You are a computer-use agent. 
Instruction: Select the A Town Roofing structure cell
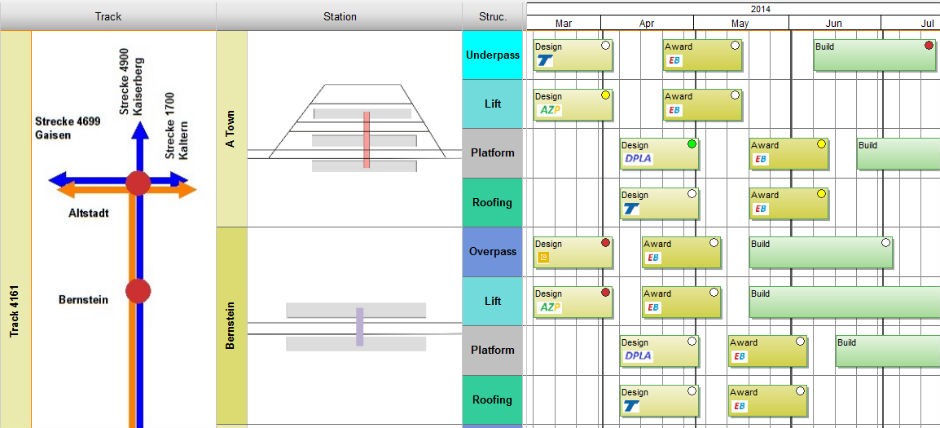(493, 203)
